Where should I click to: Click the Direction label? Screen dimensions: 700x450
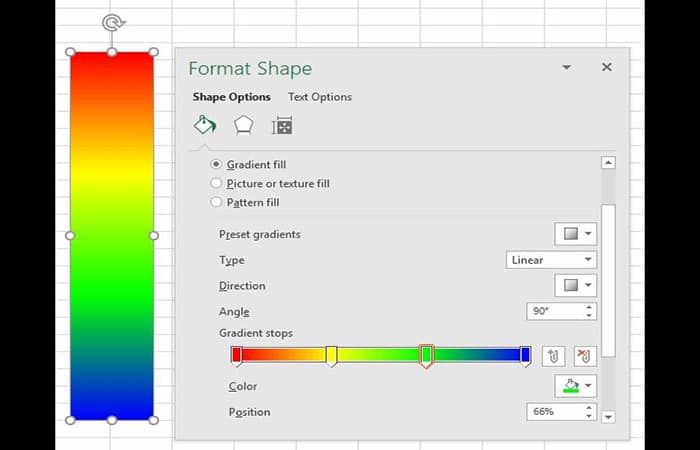click(x=242, y=286)
